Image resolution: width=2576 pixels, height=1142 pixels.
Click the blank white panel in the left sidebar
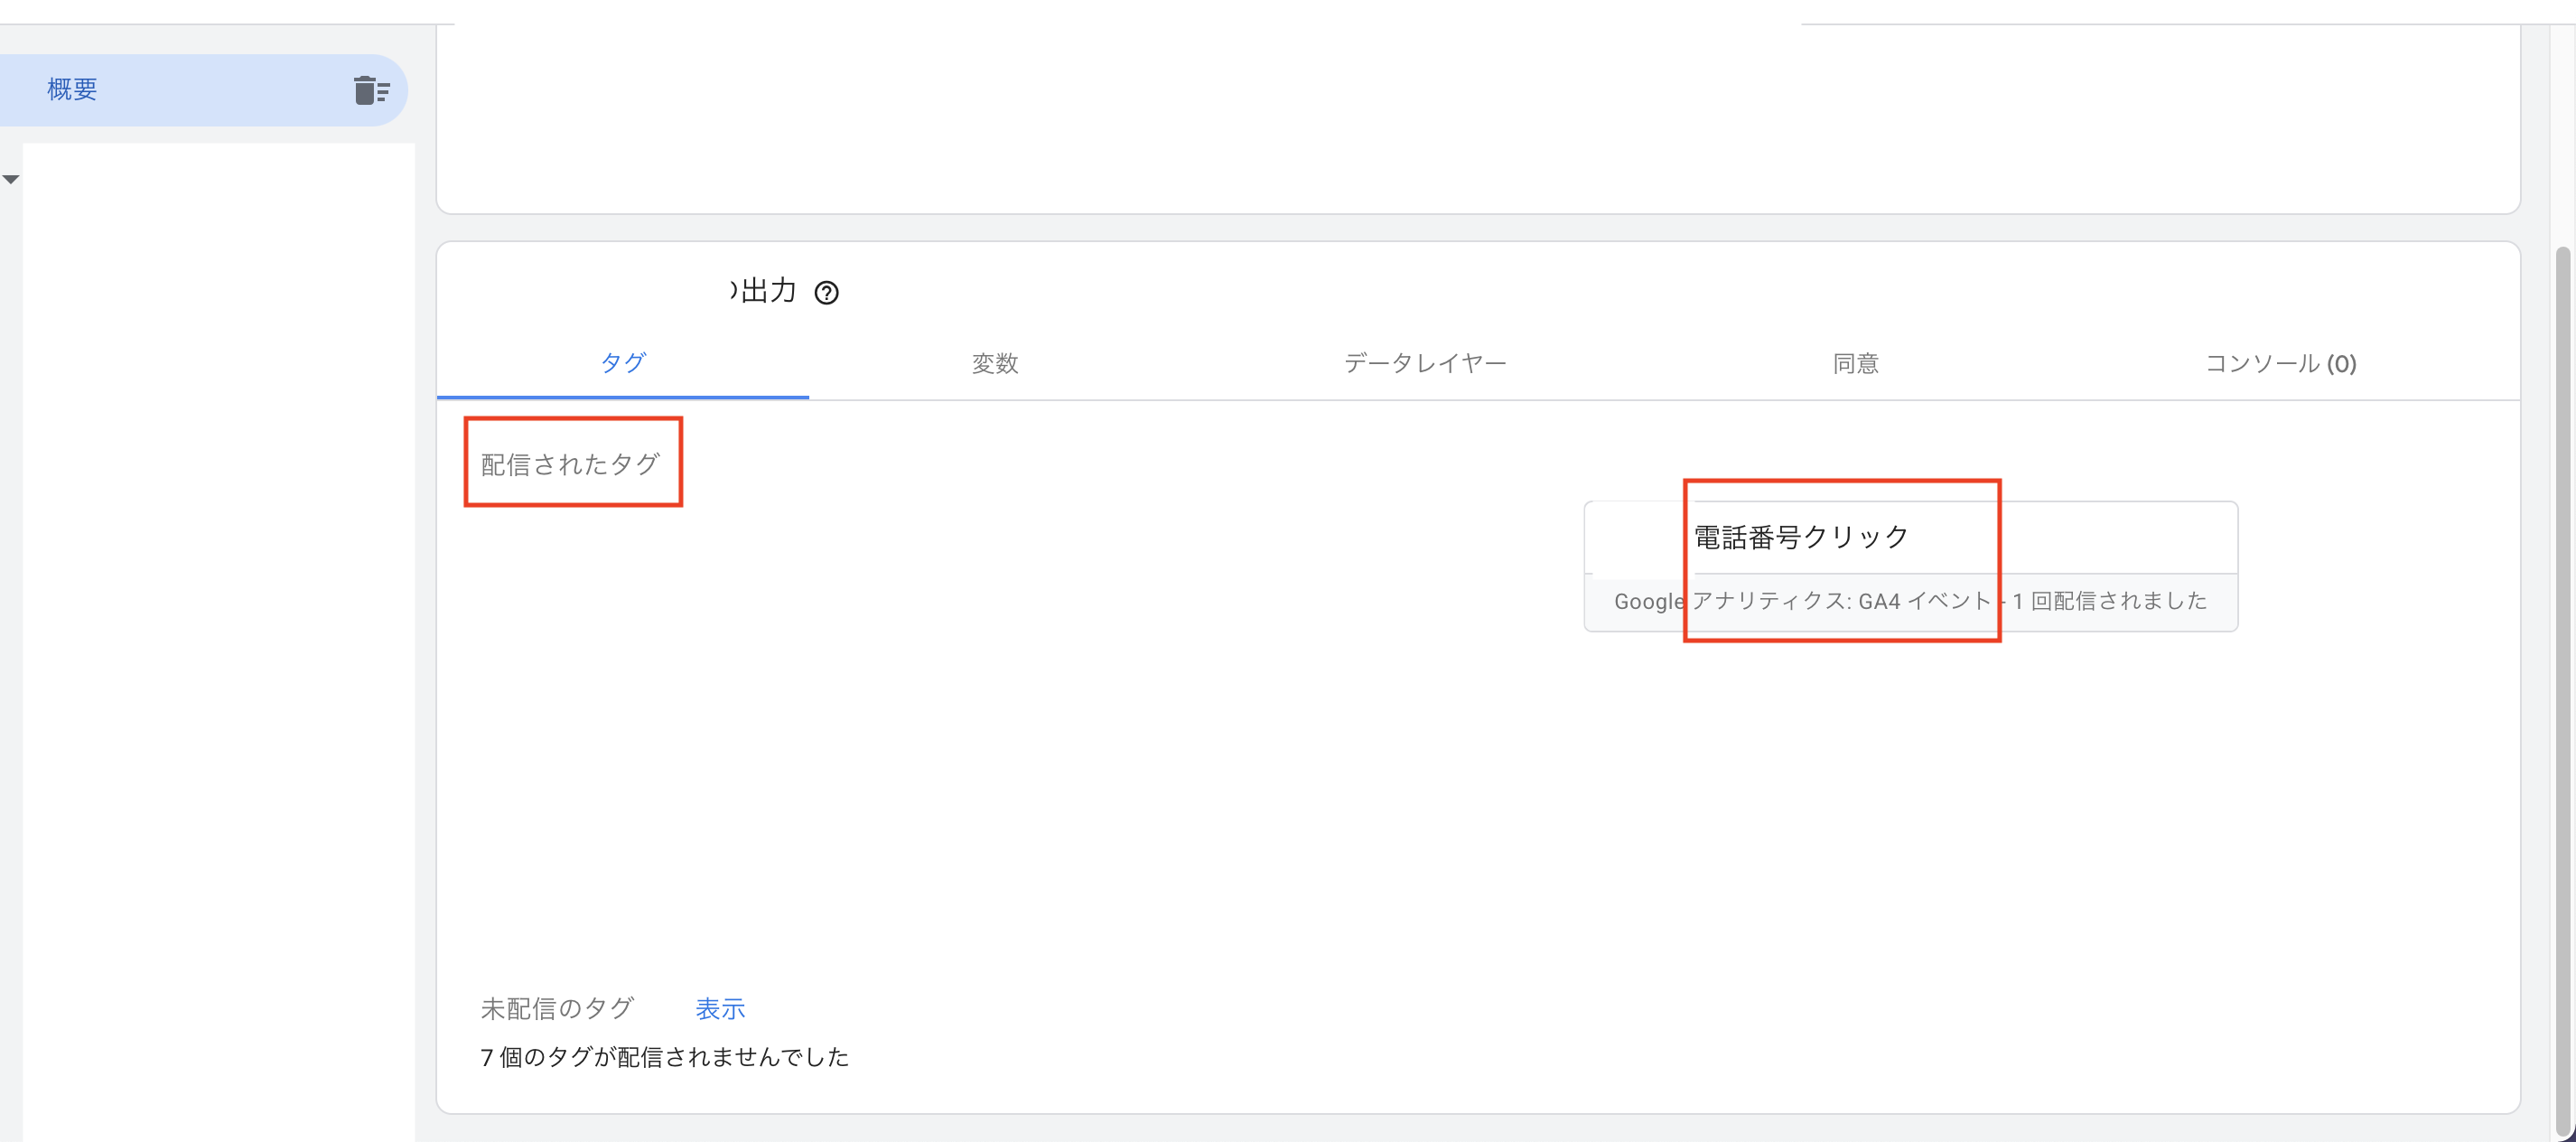218,640
